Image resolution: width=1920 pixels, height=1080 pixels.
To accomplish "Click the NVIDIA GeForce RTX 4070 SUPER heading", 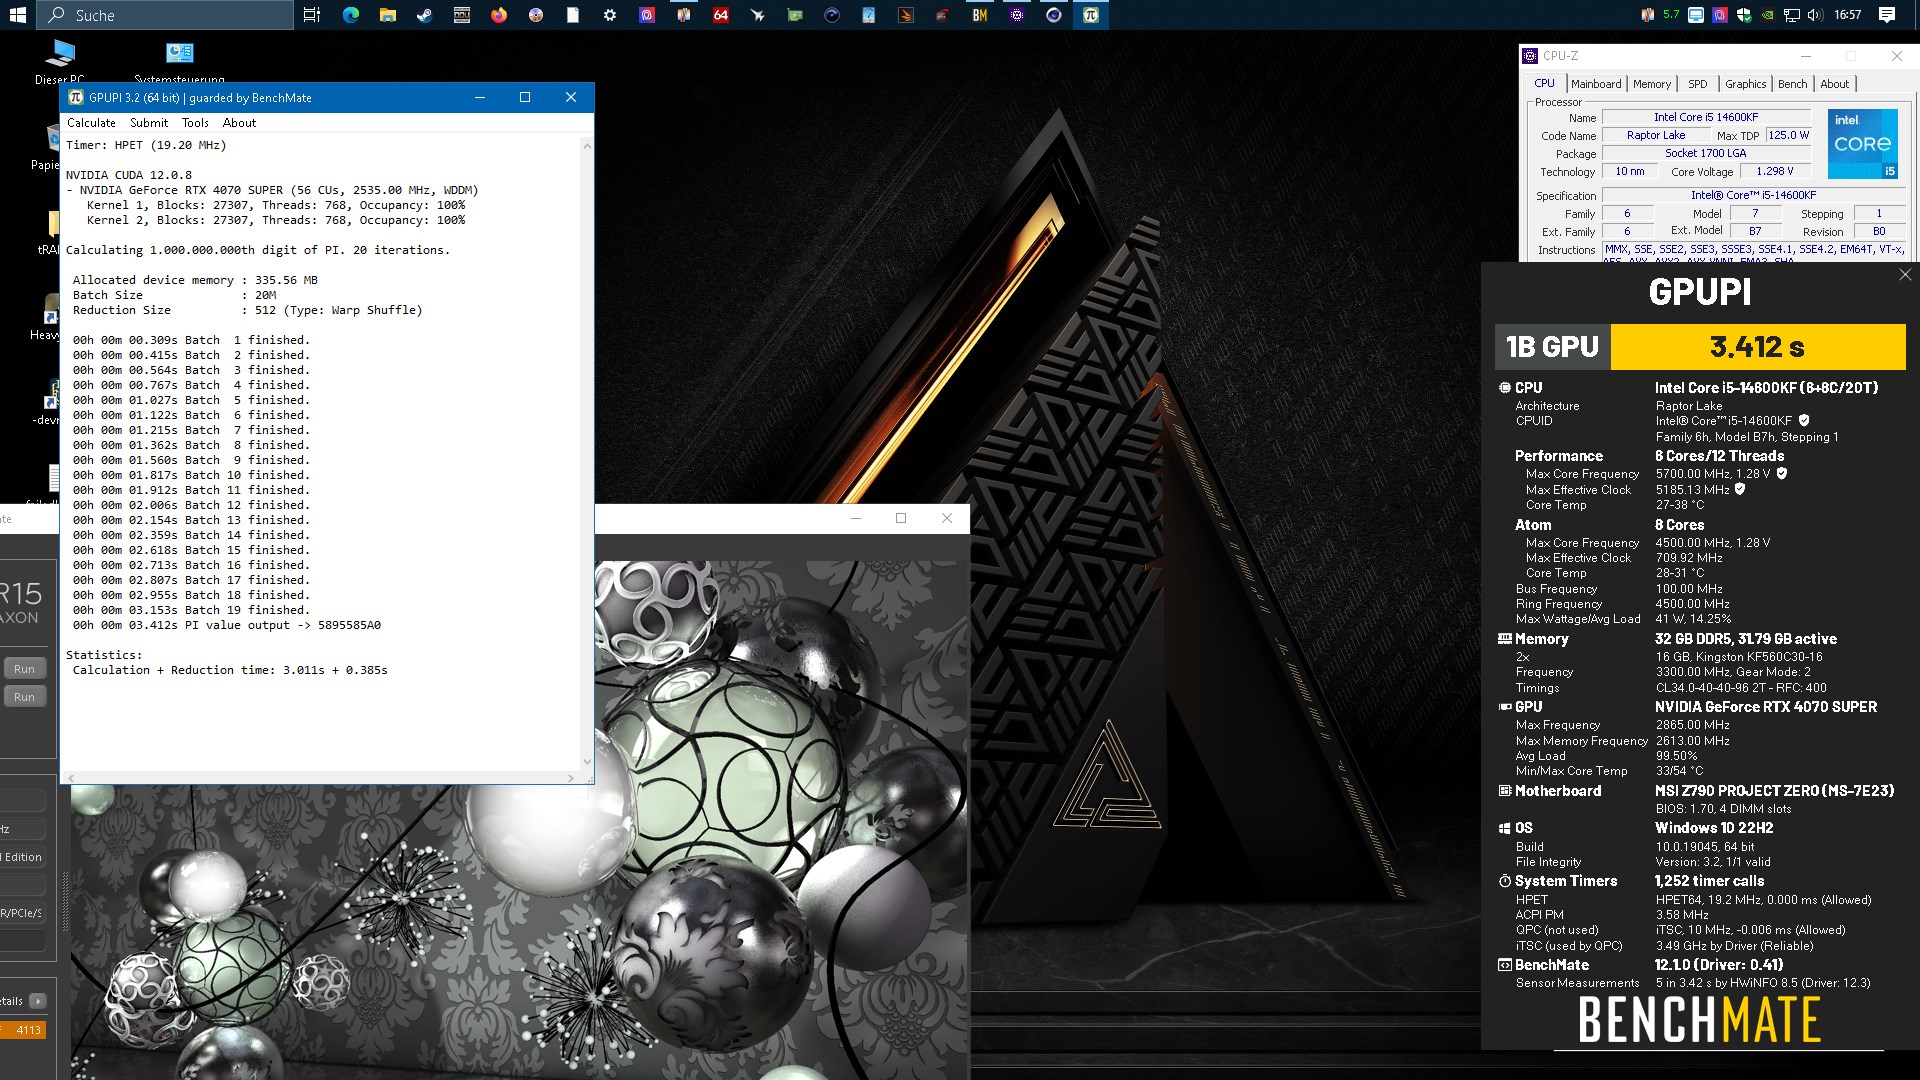I will pos(1766,707).
